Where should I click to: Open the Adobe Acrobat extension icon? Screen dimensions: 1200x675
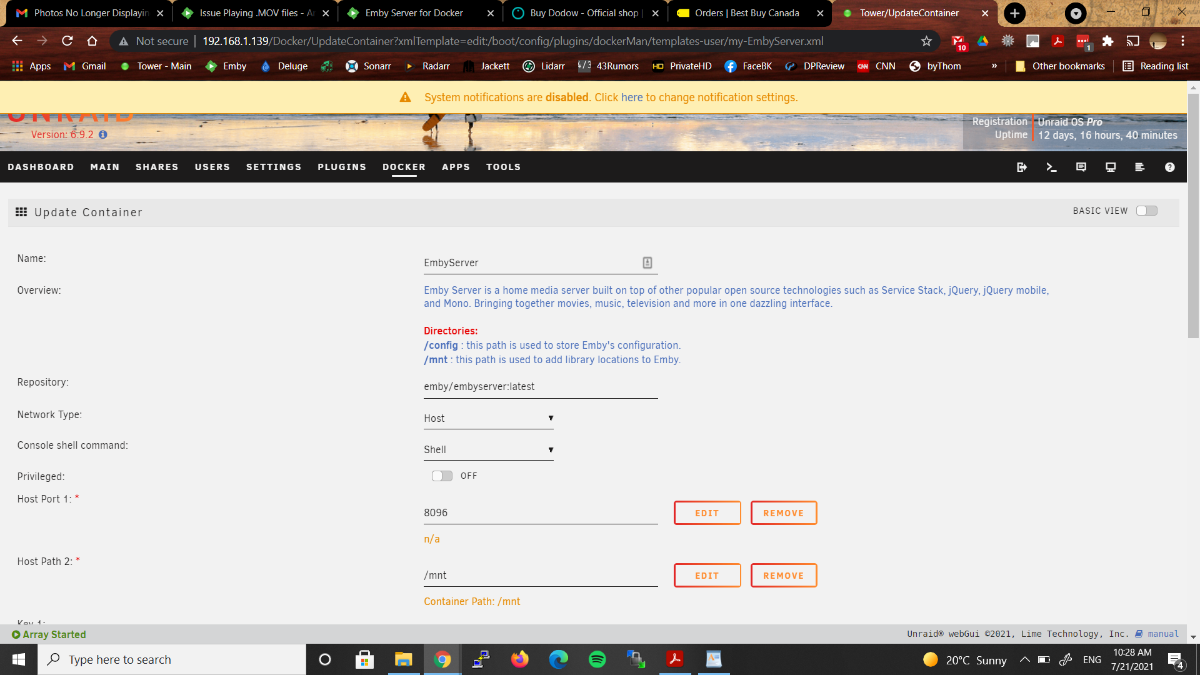coord(1058,41)
